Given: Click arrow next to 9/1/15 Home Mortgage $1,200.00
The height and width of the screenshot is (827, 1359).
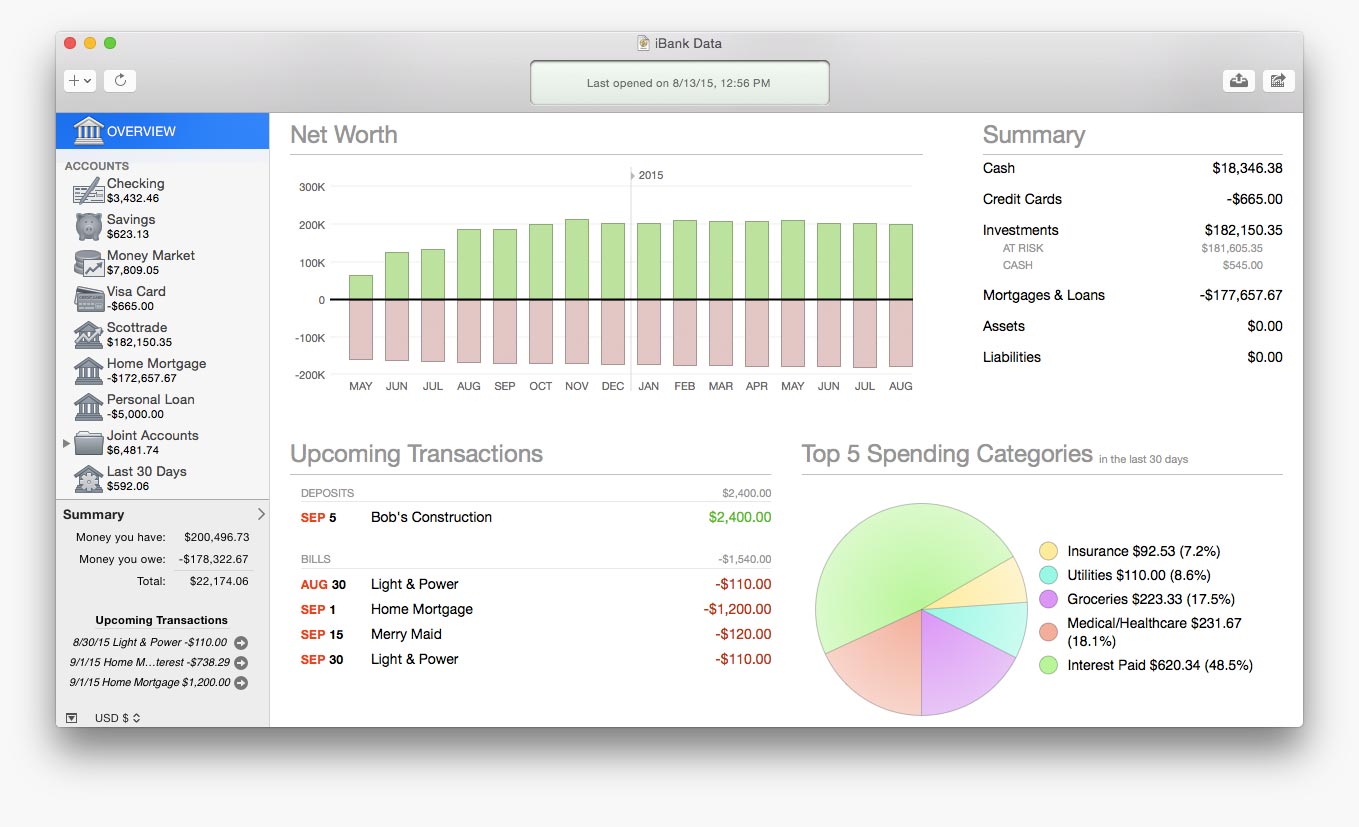Looking at the screenshot, I should (241, 683).
